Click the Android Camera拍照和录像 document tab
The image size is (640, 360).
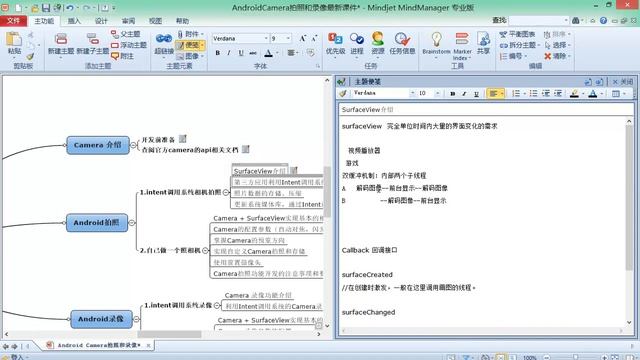pos(99,345)
